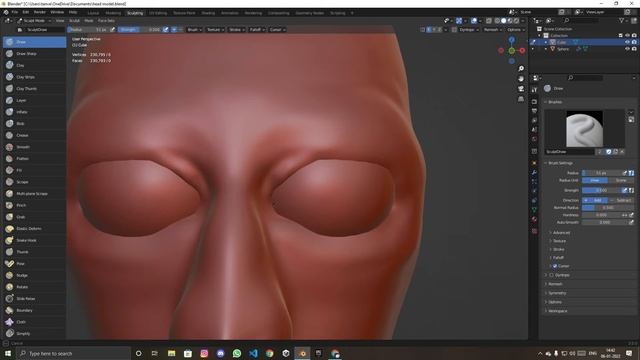Select the Rotate brush tool
The height and width of the screenshot is (360, 640).
tap(34, 287)
